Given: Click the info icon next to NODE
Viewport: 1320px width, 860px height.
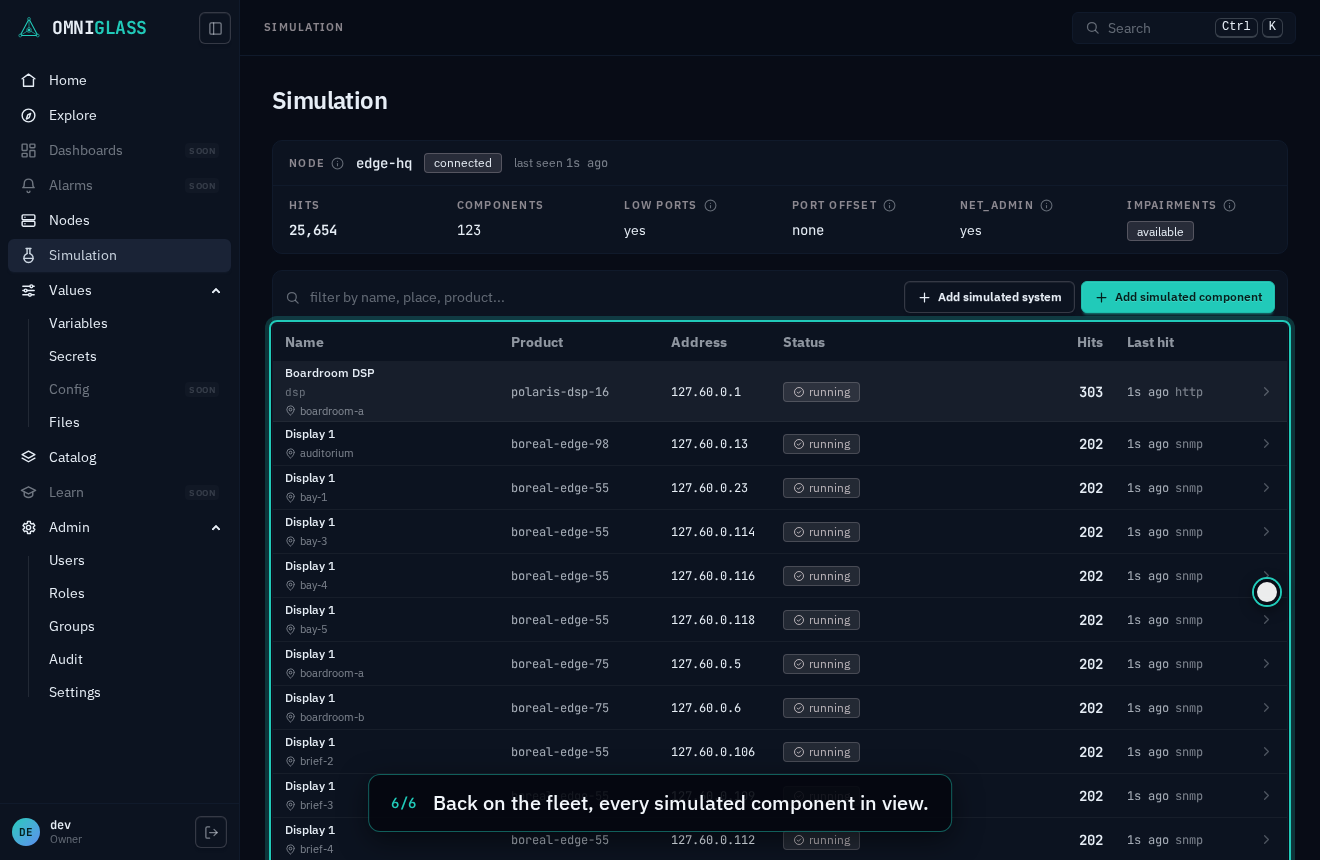Looking at the screenshot, I should click(x=337, y=163).
